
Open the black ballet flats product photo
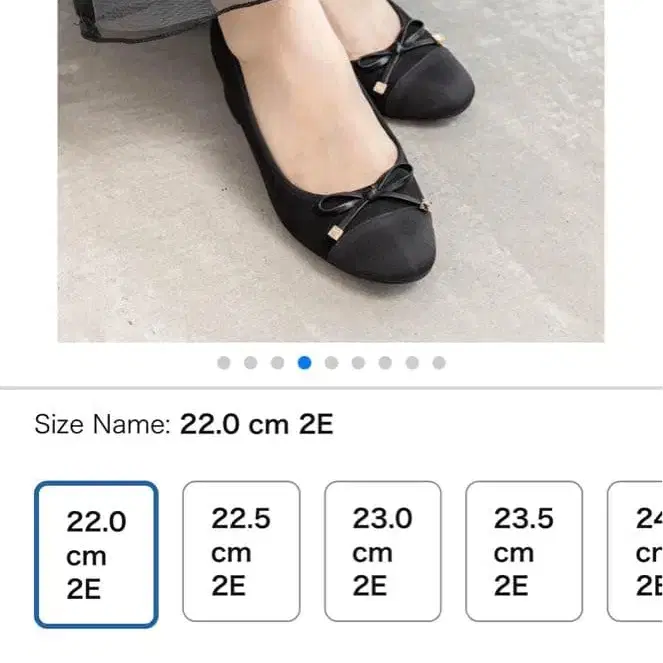[331, 171]
